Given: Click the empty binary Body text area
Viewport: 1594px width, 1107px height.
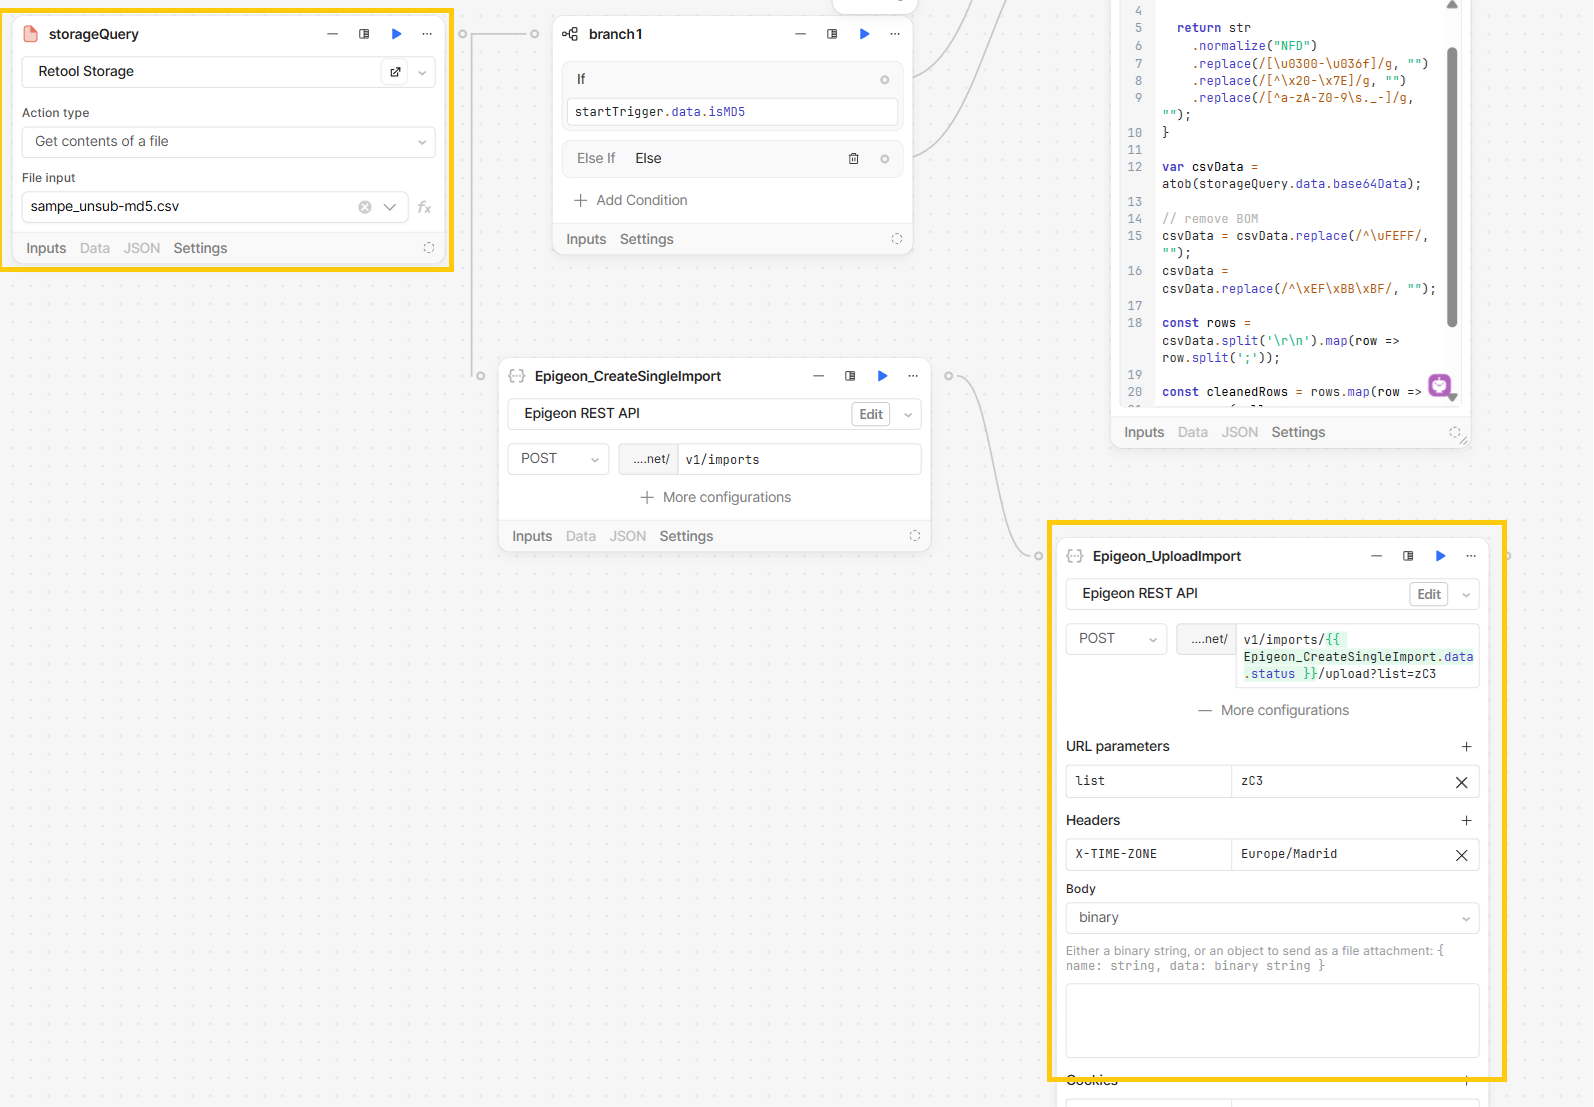Looking at the screenshot, I should [x=1272, y=1021].
